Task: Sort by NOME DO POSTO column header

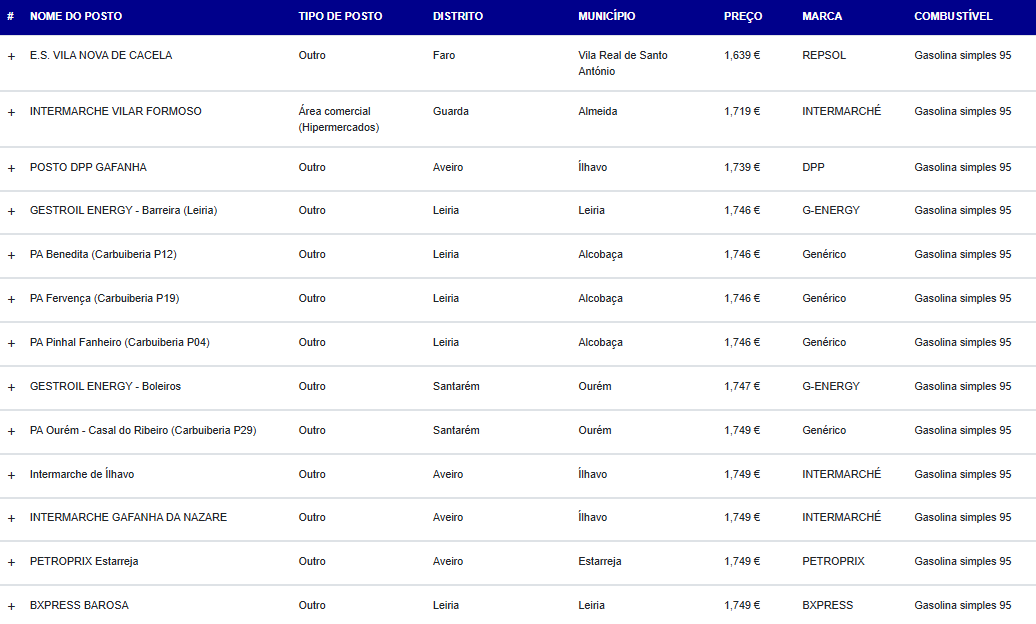Action: pos(76,17)
